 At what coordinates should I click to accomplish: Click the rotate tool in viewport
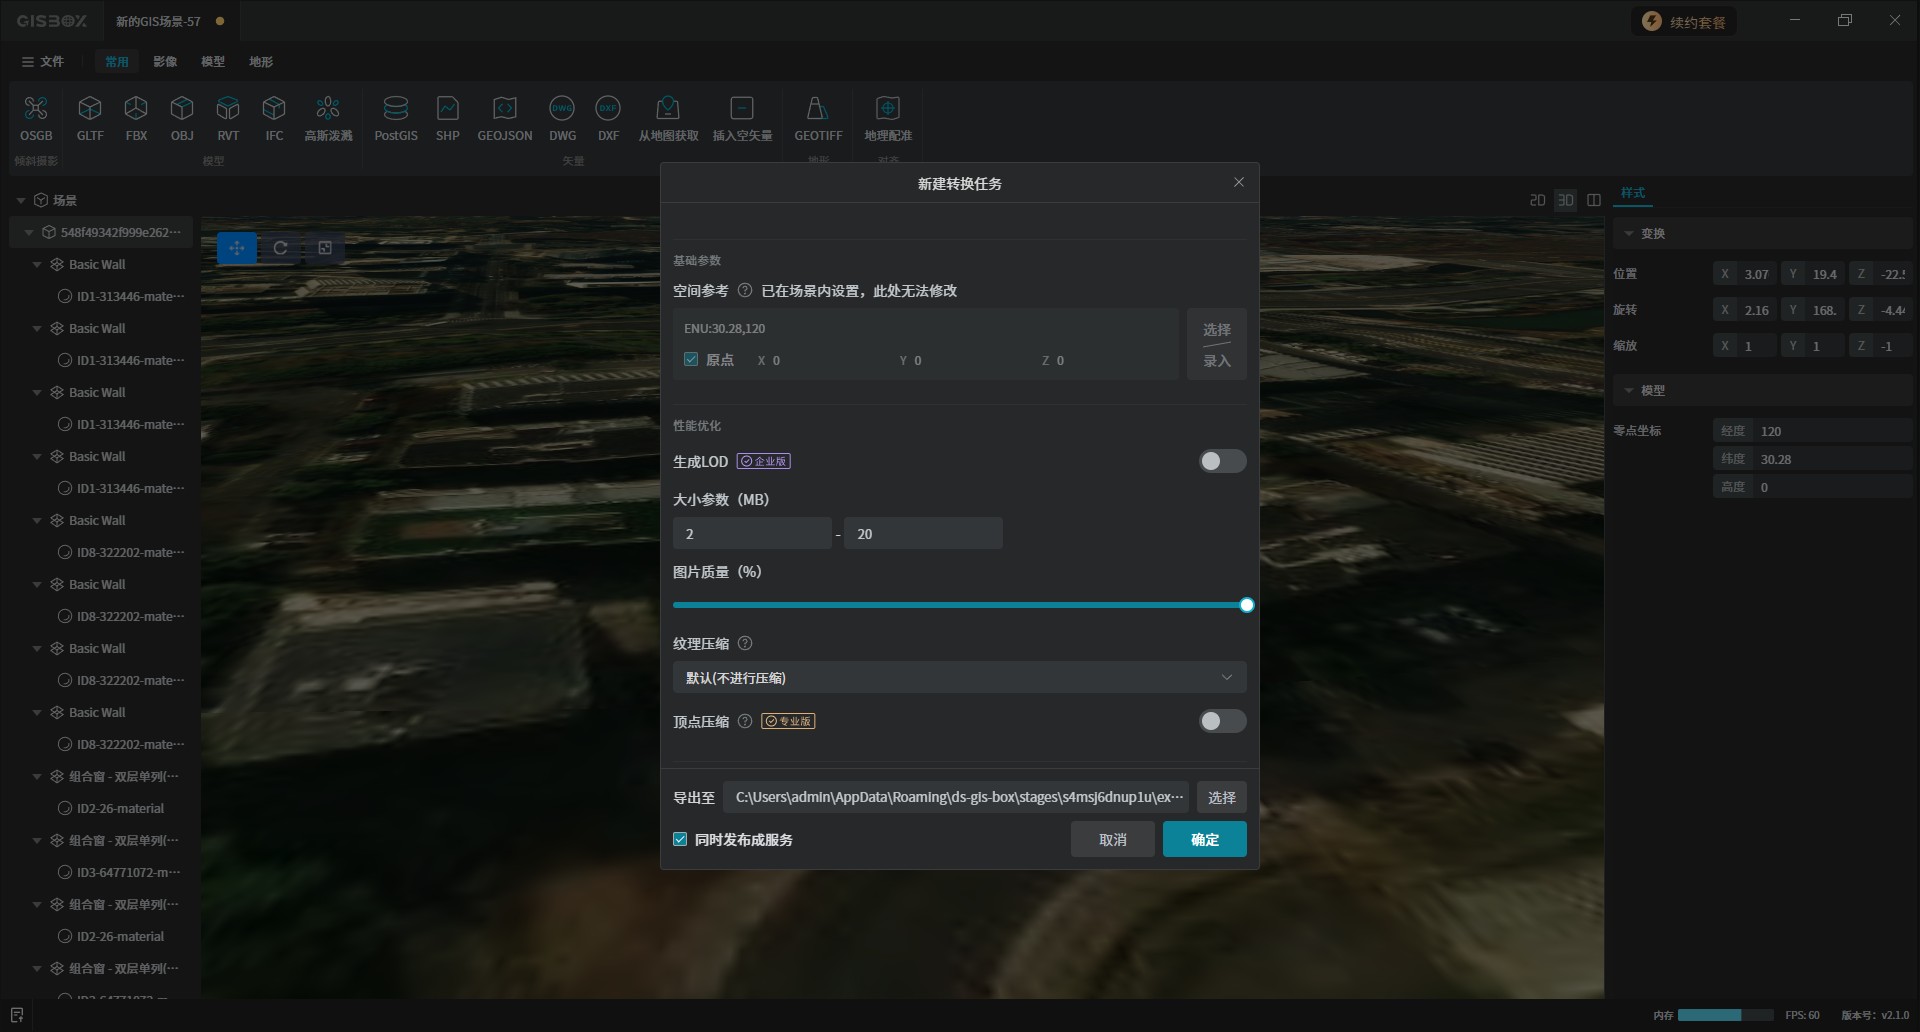click(281, 248)
